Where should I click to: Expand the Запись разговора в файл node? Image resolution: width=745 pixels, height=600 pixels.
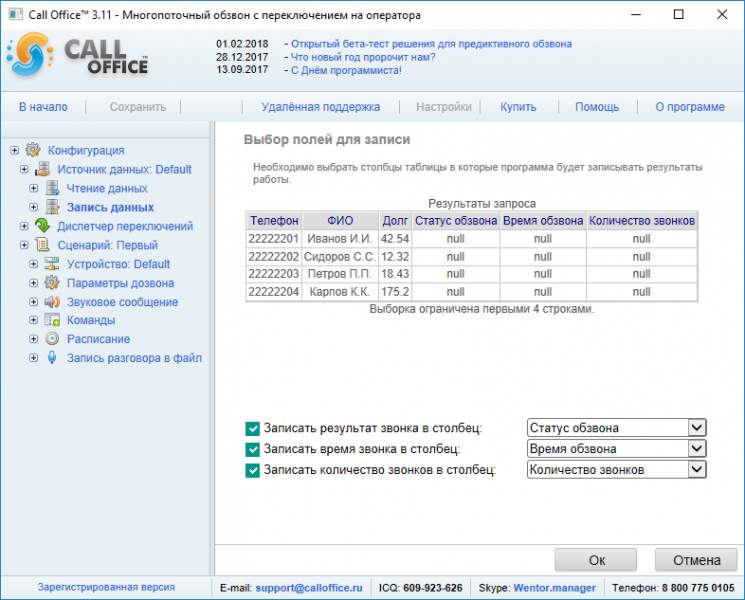click(34, 358)
